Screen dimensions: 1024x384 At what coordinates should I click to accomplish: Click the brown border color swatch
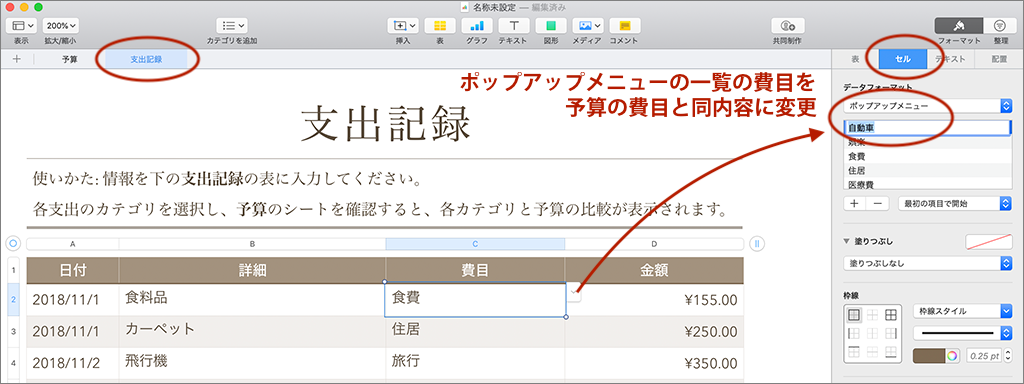point(928,356)
